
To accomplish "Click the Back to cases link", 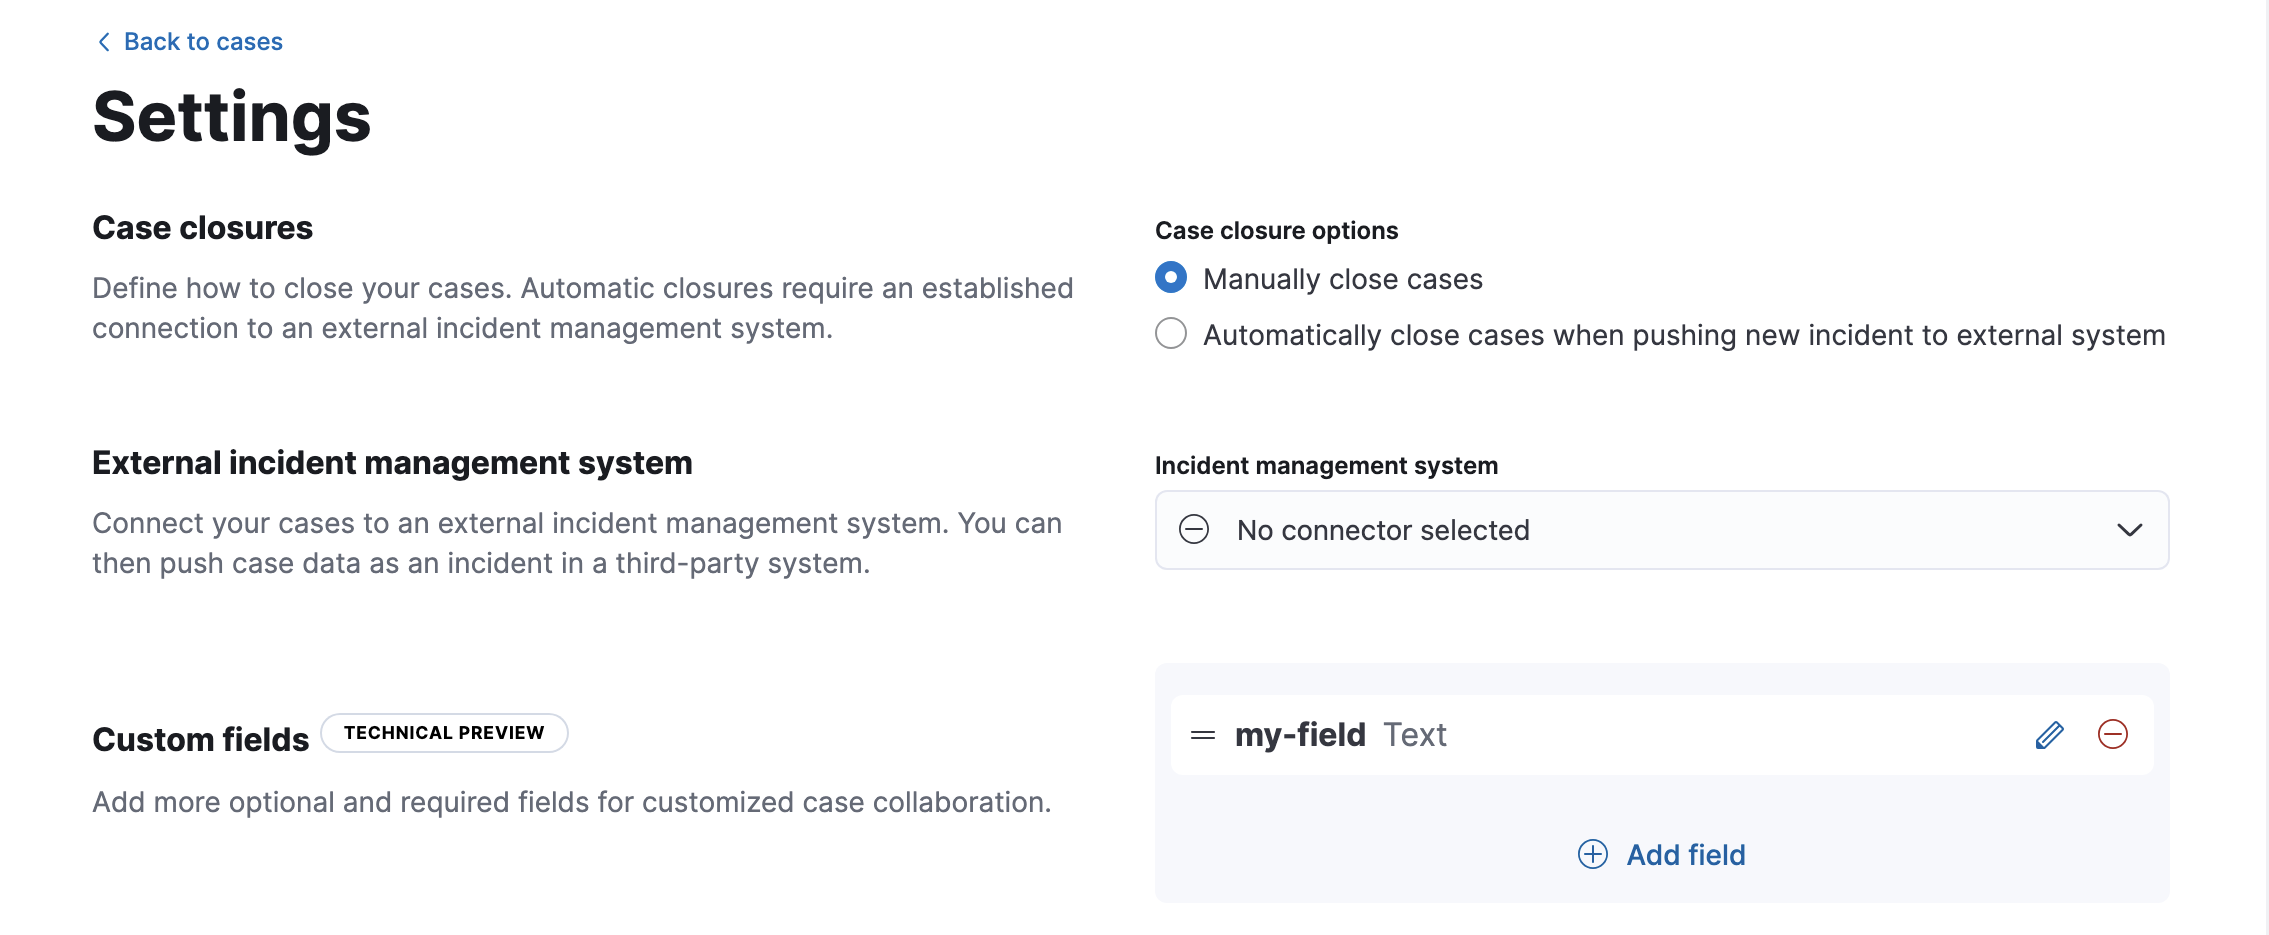I will pyautogui.click(x=201, y=41).
